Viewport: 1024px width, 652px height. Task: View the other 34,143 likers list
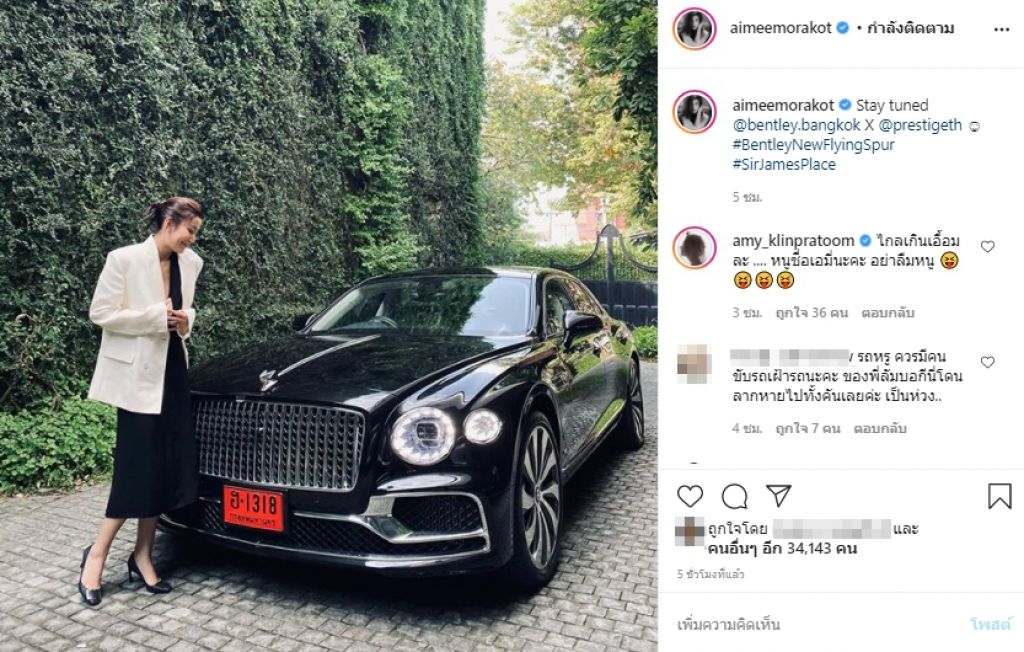(782, 548)
